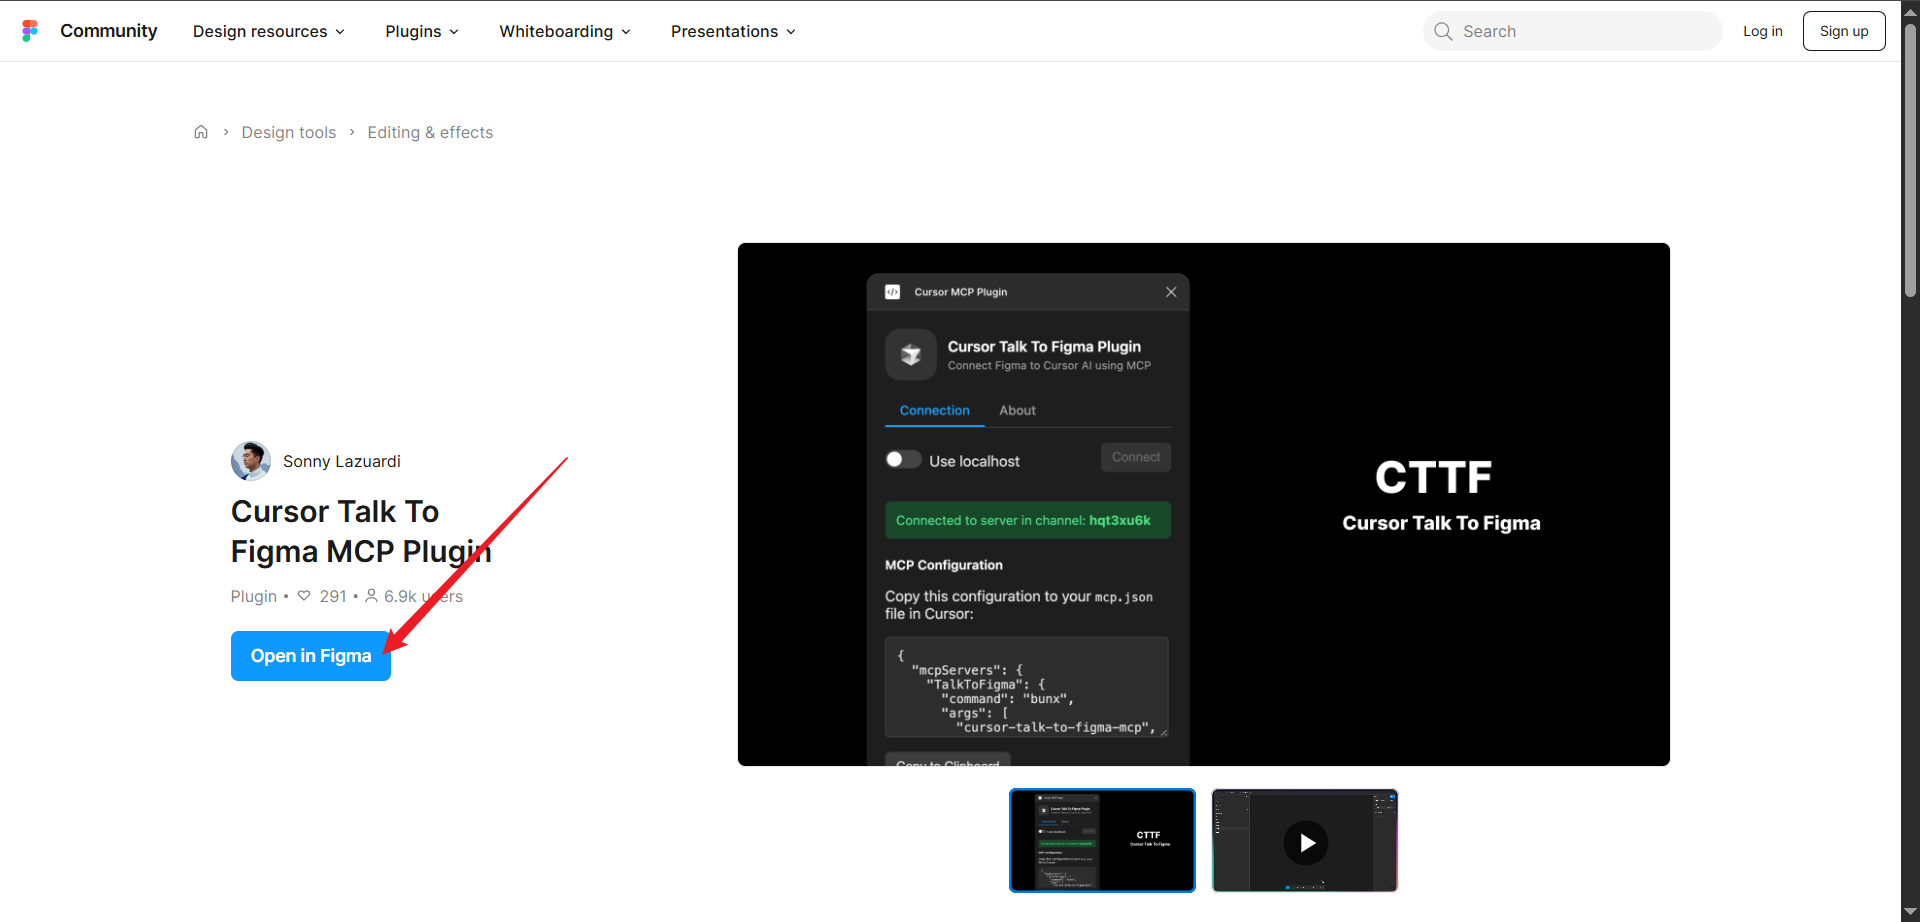Click the Cursor Talk To Figma cube icon
The height and width of the screenshot is (922, 1920).
coord(911,354)
